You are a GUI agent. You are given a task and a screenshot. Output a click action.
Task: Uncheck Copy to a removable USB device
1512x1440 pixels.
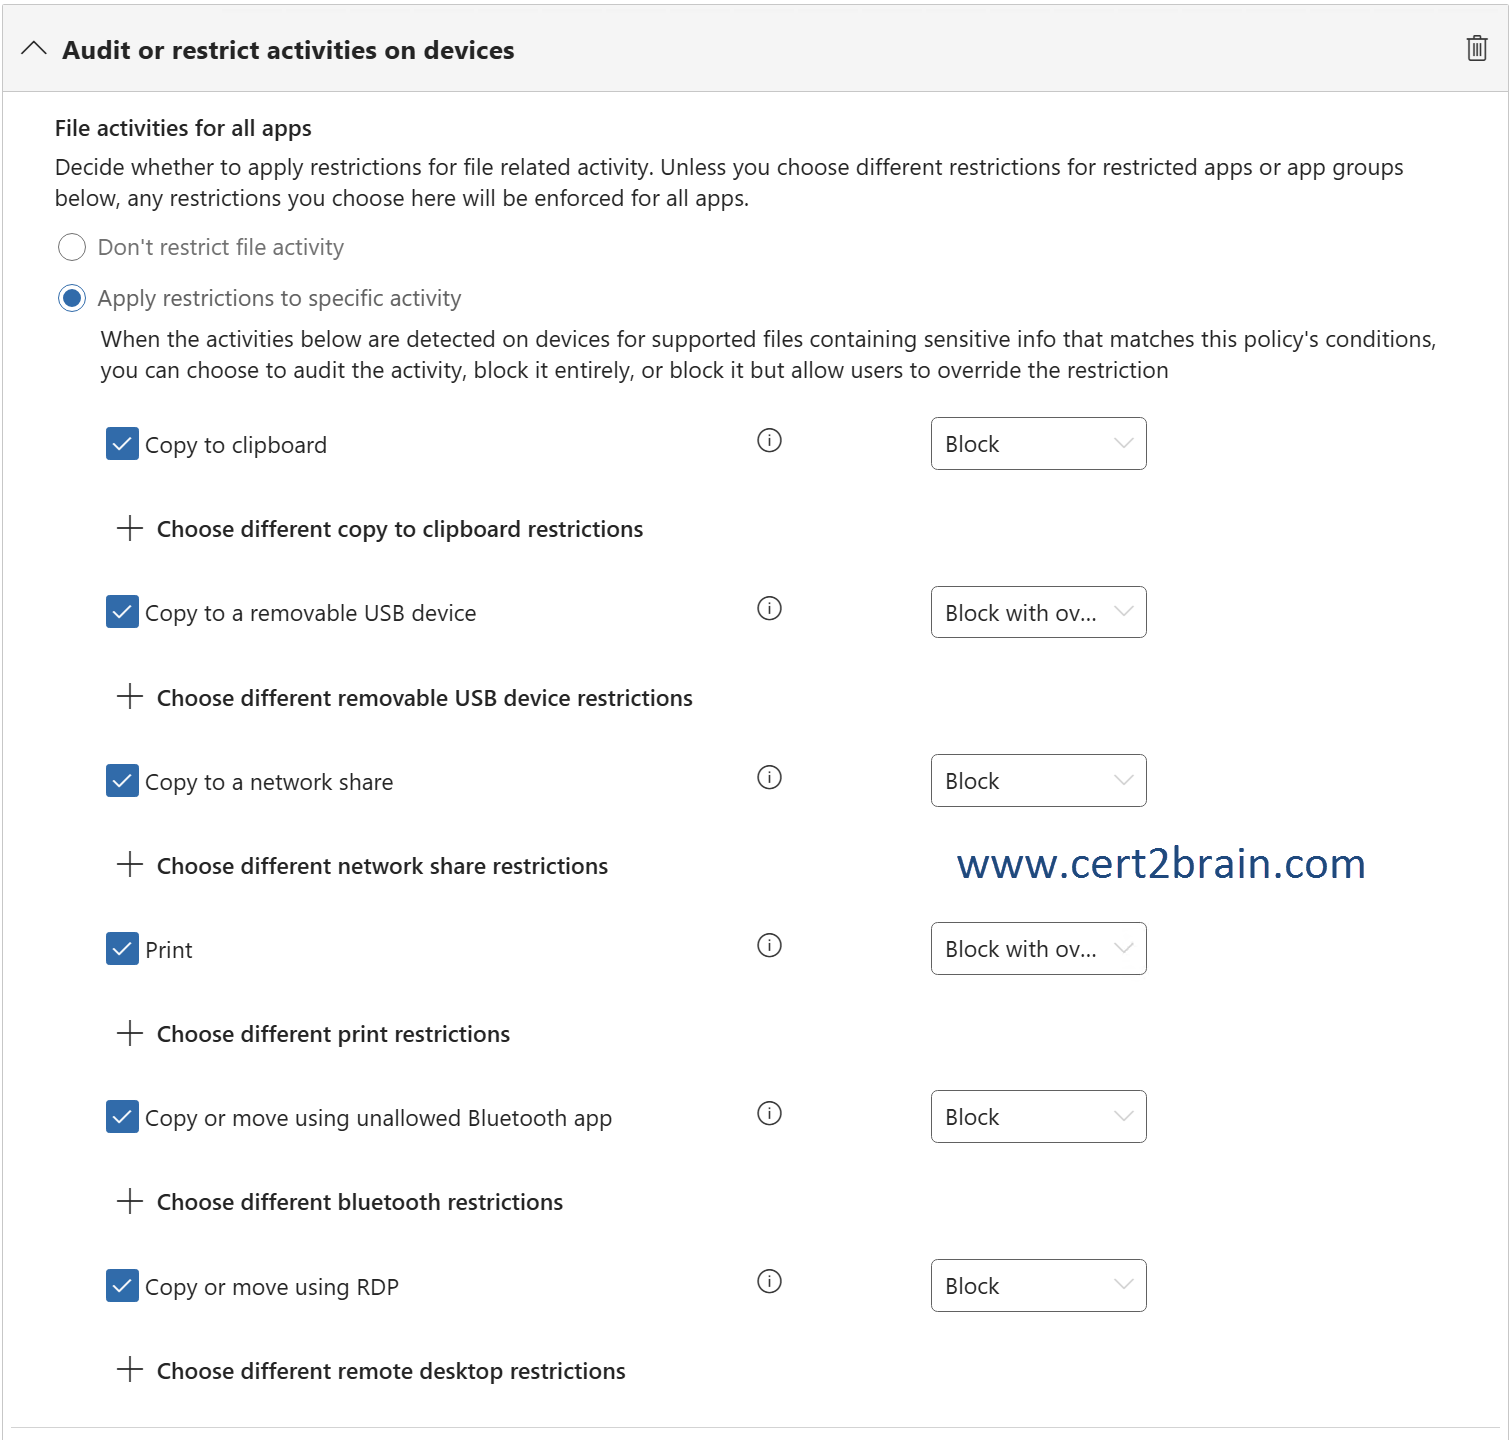122,611
